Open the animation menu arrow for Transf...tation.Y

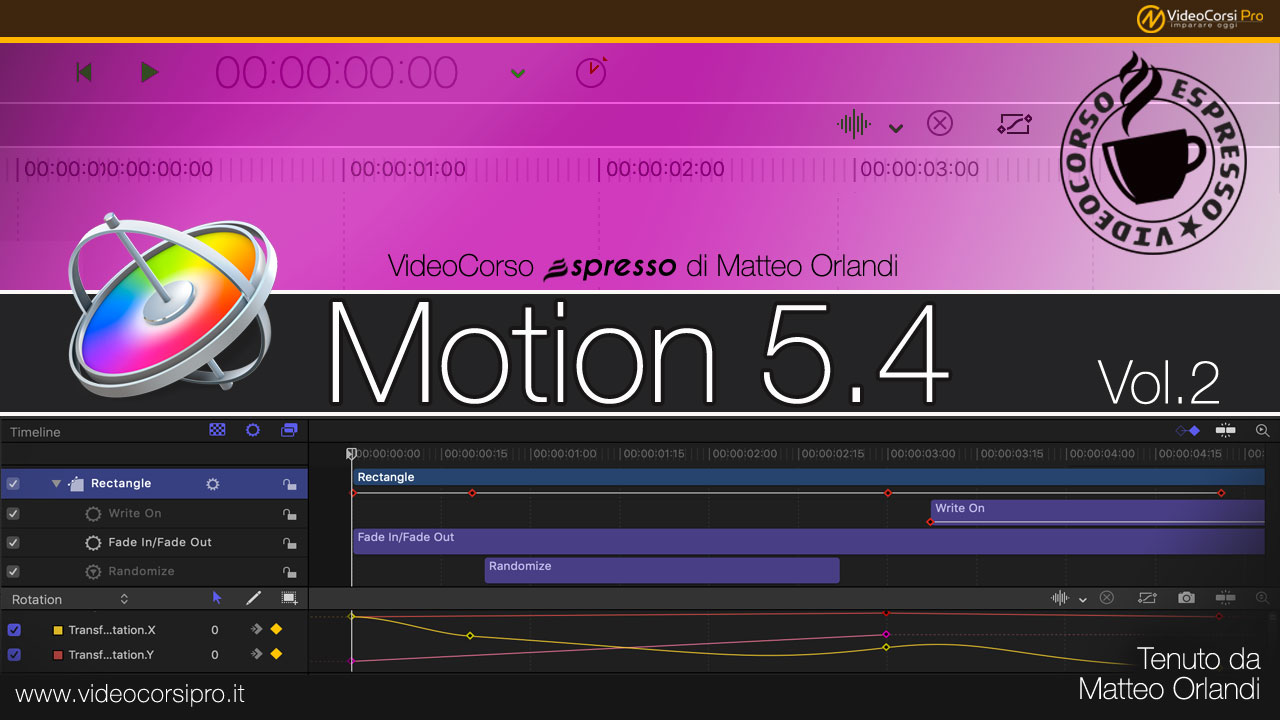[256, 654]
